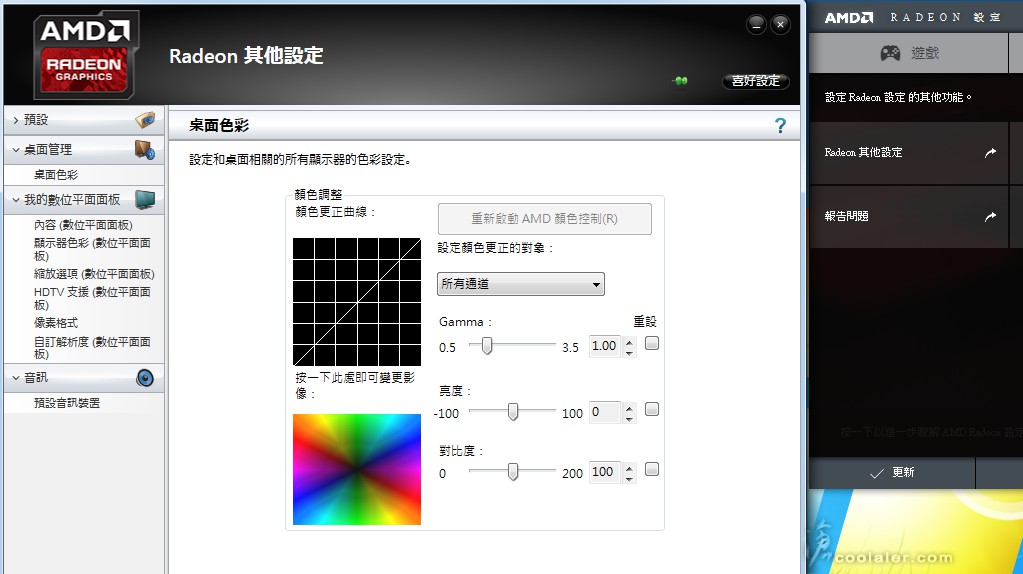Viewport: 1023px width, 574px height.
Task: Open the 遊戲 tab in Radeon 設定
Action: pyautogui.click(x=908, y=53)
